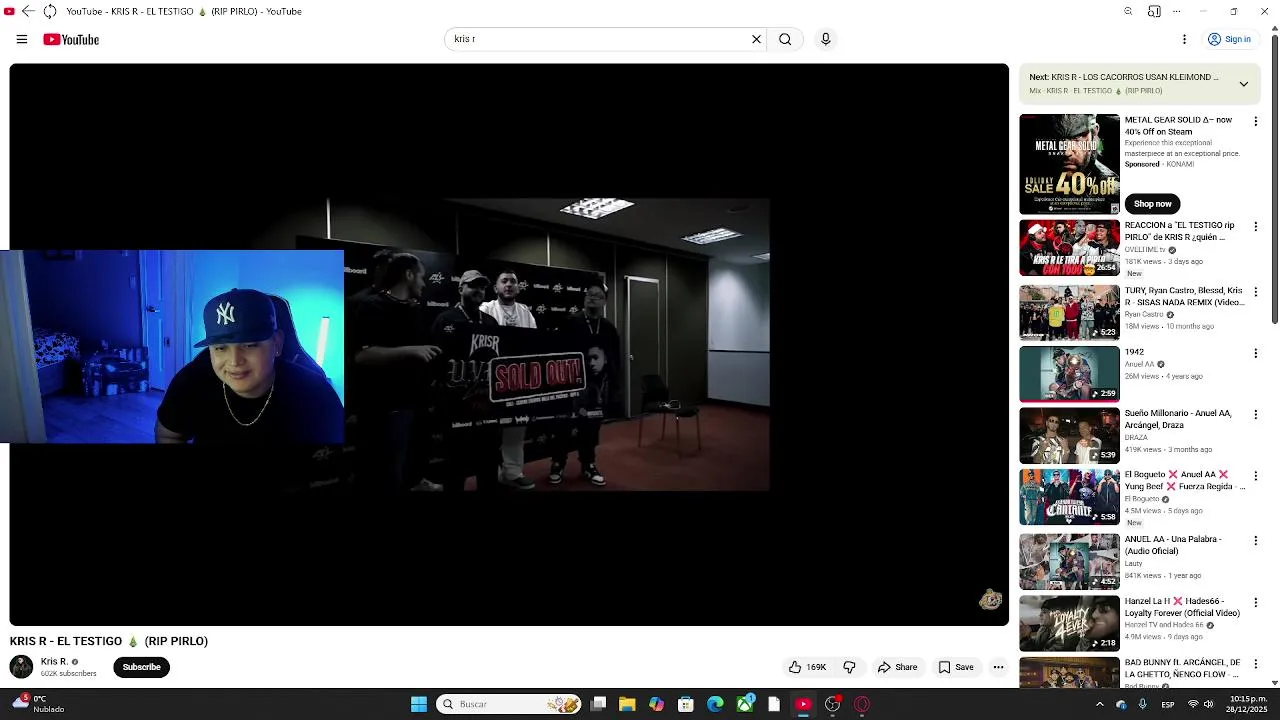Play the '1942' video thumbnail
The height and width of the screenshot is (720, 1280).
point(1069,374)
